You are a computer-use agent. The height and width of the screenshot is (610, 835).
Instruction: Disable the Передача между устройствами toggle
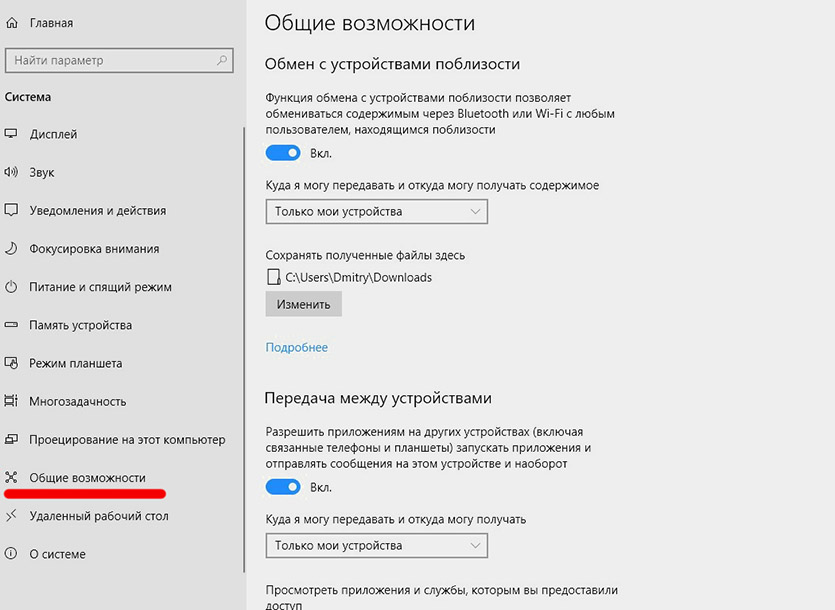pyautogui.click(x=283, y=487)
